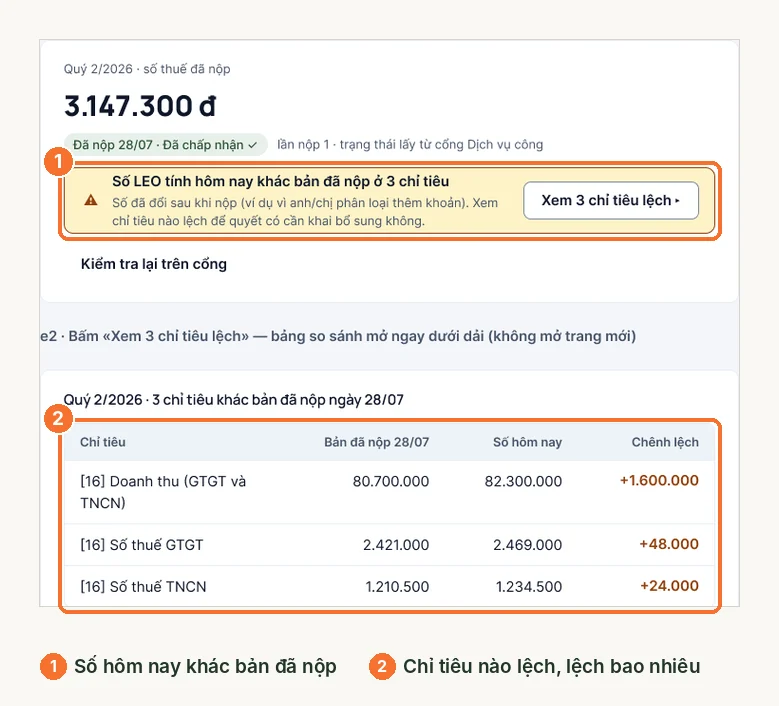Click the cell "2.469.000"
779x706 pixels.
point(527,545)
